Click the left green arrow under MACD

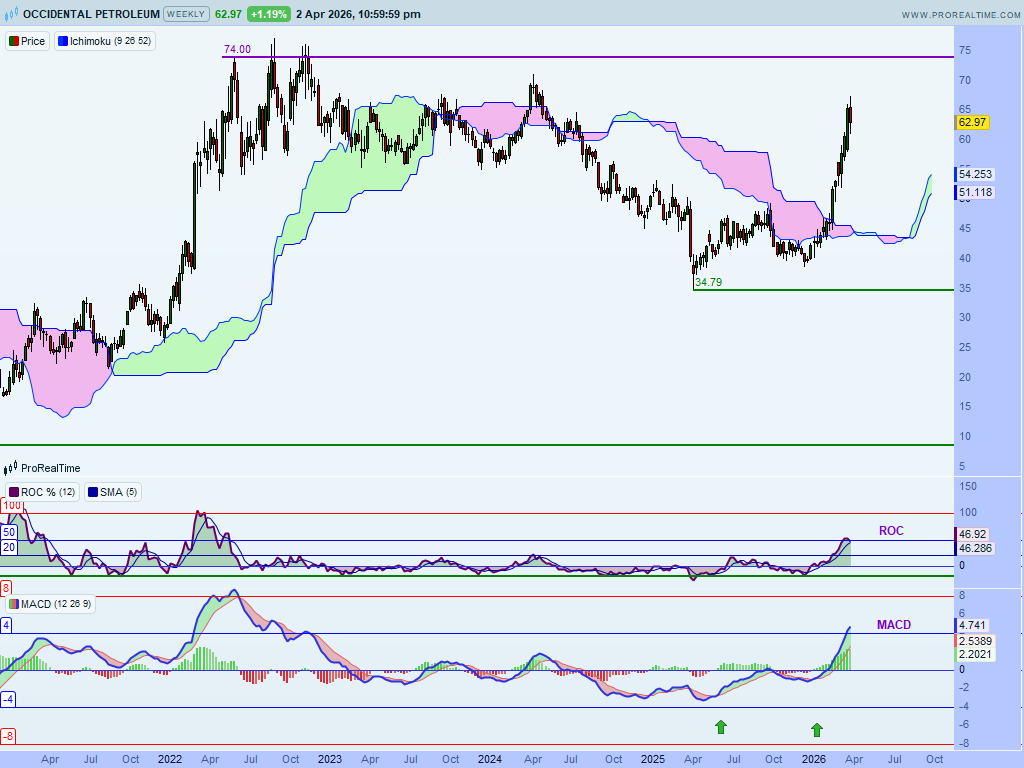720,727
